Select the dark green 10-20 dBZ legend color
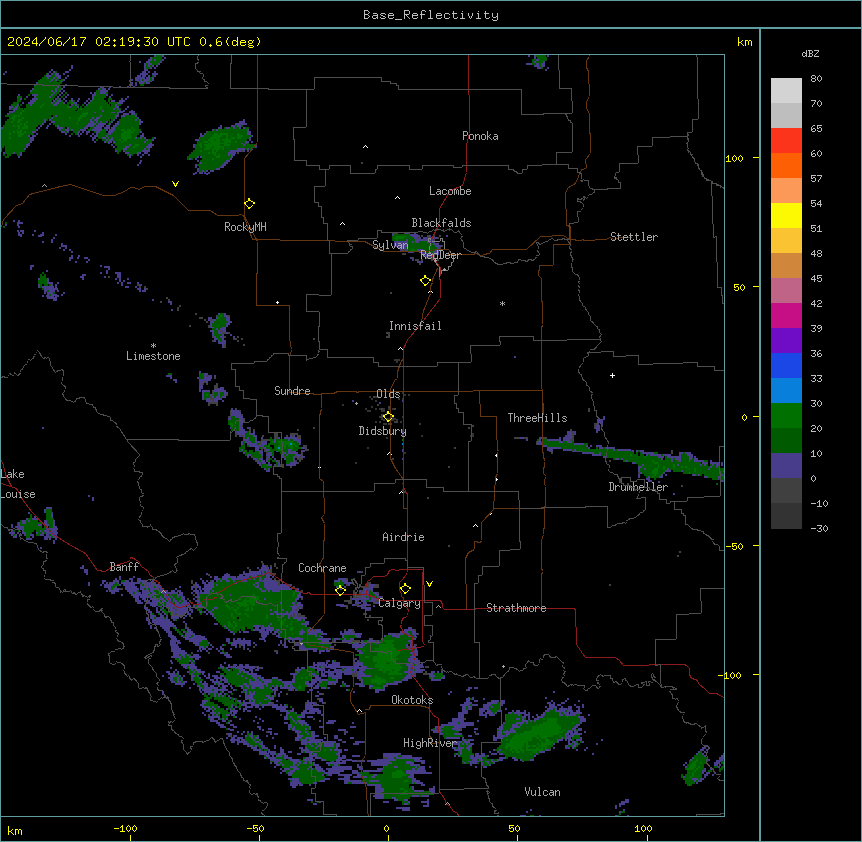 (x=786, y=441)
